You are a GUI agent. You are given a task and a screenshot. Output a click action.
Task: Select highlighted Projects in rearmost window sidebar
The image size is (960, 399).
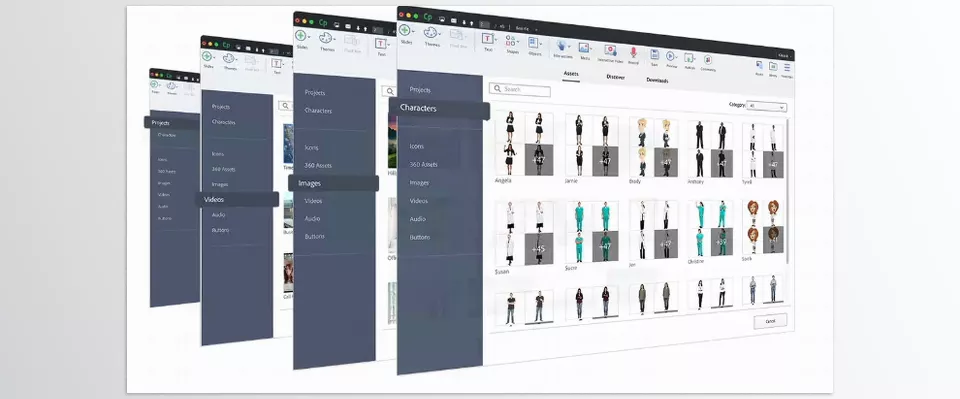pyautogui.click(x=172, y=123)
